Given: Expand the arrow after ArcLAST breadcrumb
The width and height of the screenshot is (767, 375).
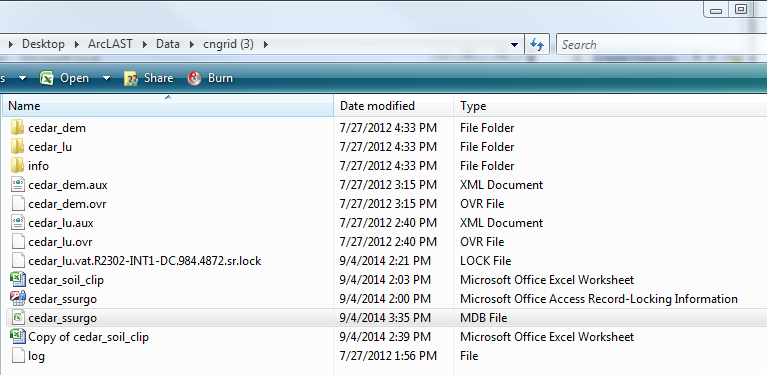Looking at the screenshot, I should click(145, 44).
